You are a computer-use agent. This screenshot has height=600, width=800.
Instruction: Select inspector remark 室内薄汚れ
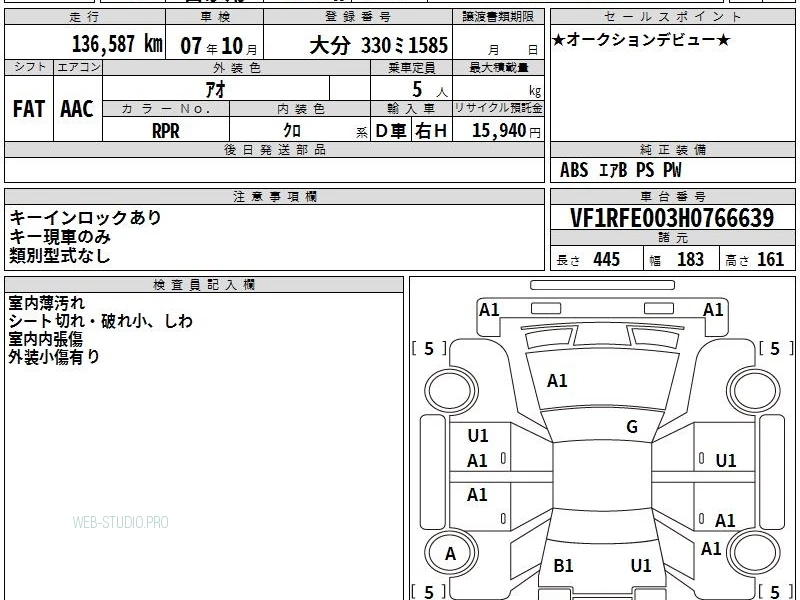click(46, 303)
